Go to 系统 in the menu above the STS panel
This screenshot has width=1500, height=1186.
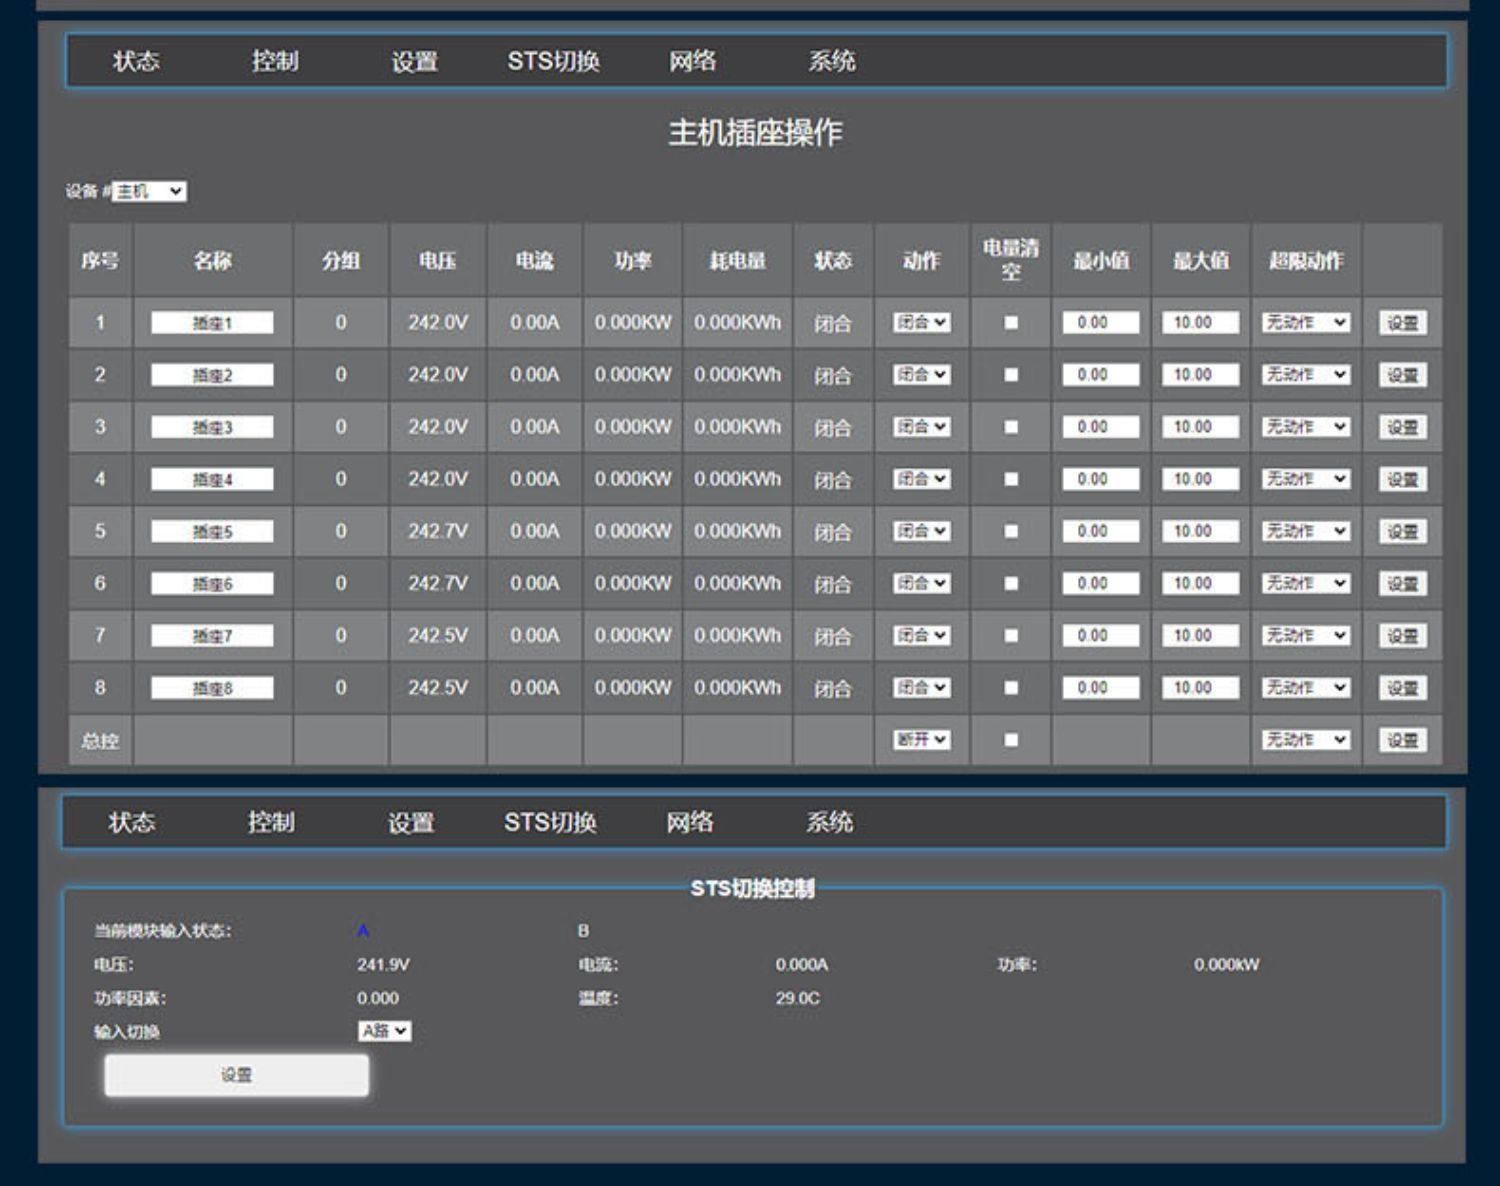tap(829, 822)
